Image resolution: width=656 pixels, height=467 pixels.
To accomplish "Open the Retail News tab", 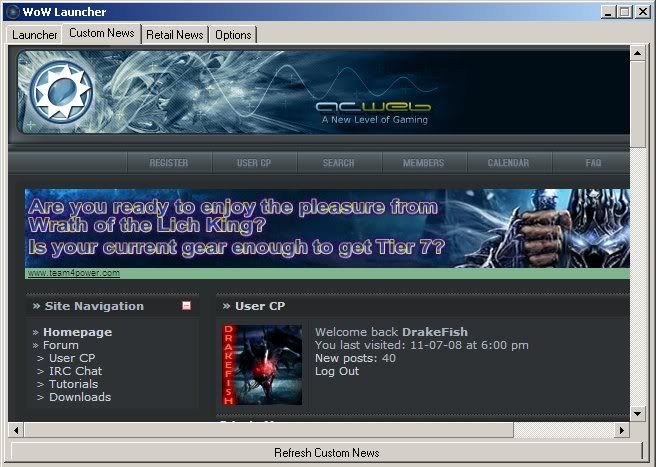I will (x=174, y=35).
